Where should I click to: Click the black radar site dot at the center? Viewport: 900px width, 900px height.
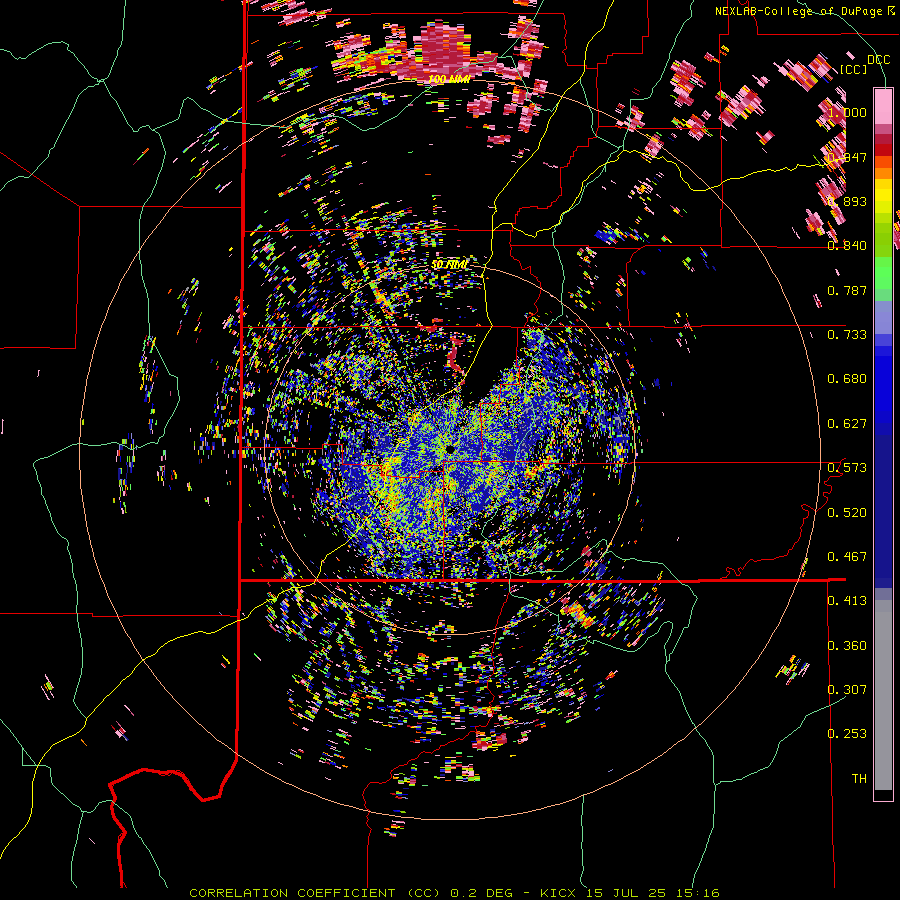click(449, 448)
